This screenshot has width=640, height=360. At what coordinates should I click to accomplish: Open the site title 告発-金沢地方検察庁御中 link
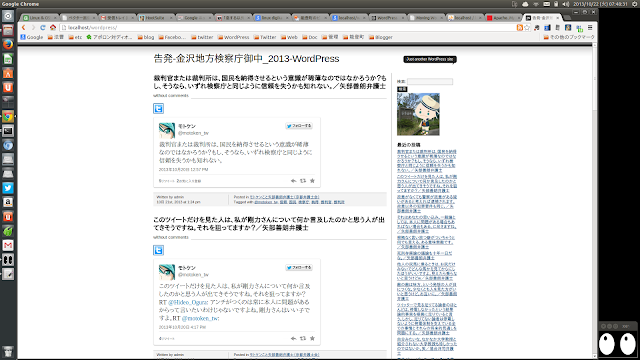(246, 59)
